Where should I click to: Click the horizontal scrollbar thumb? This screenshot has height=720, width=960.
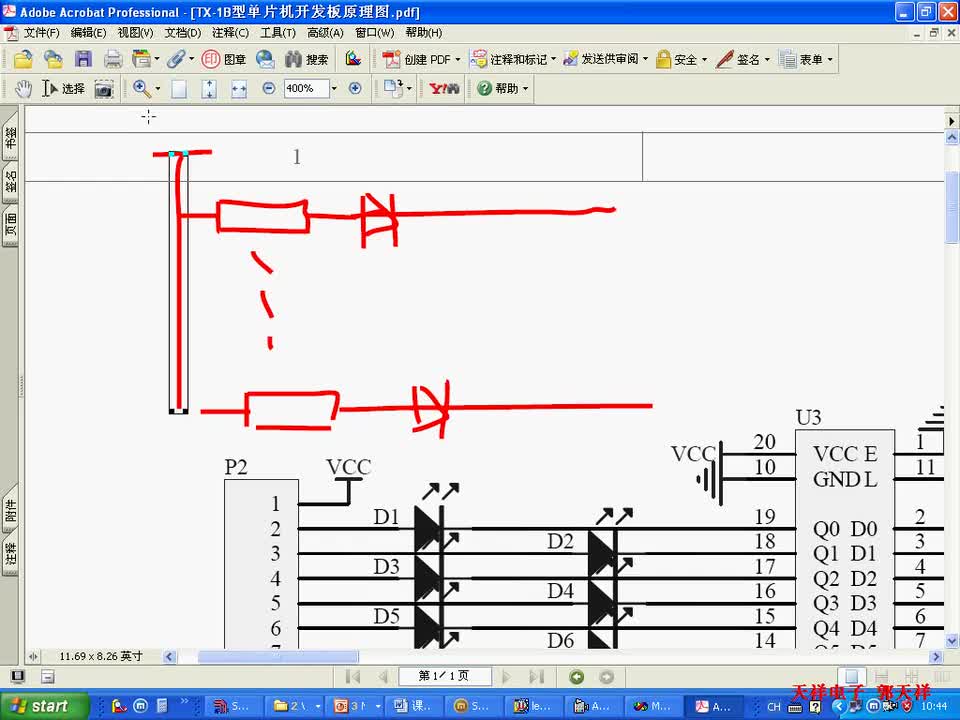tap(277, 656)
